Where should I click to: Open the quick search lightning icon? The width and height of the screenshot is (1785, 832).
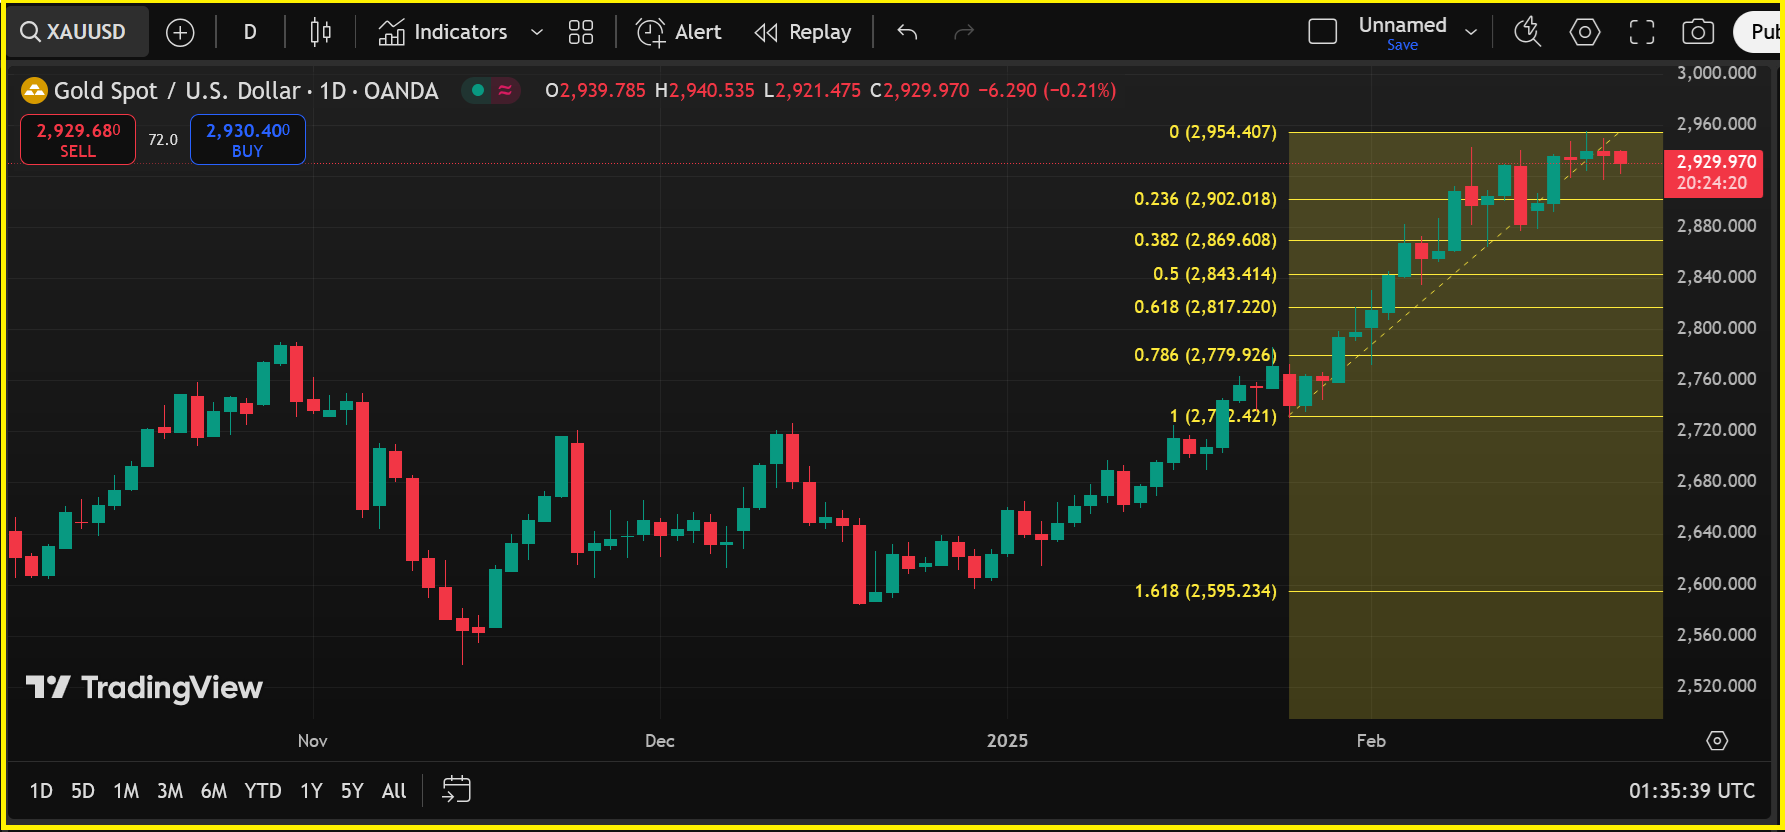[x=1527, y=33]
